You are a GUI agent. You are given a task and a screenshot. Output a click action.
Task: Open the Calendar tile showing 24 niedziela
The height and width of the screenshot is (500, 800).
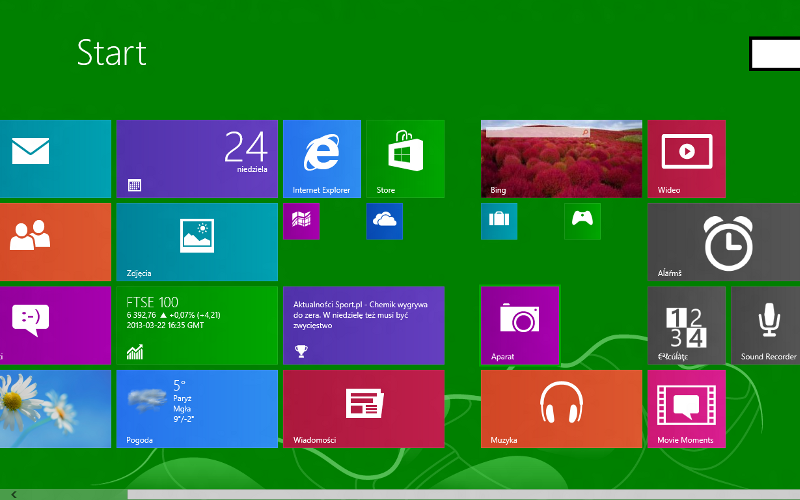(x=197, y=159)
